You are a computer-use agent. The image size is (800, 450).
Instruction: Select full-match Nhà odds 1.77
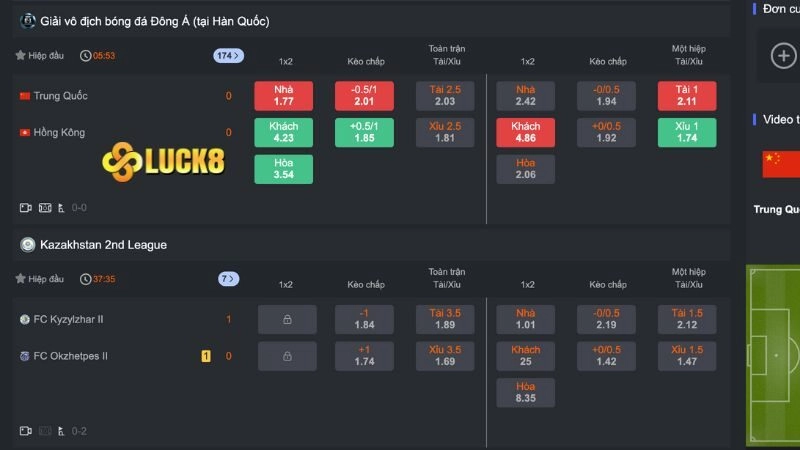(283, 96)
